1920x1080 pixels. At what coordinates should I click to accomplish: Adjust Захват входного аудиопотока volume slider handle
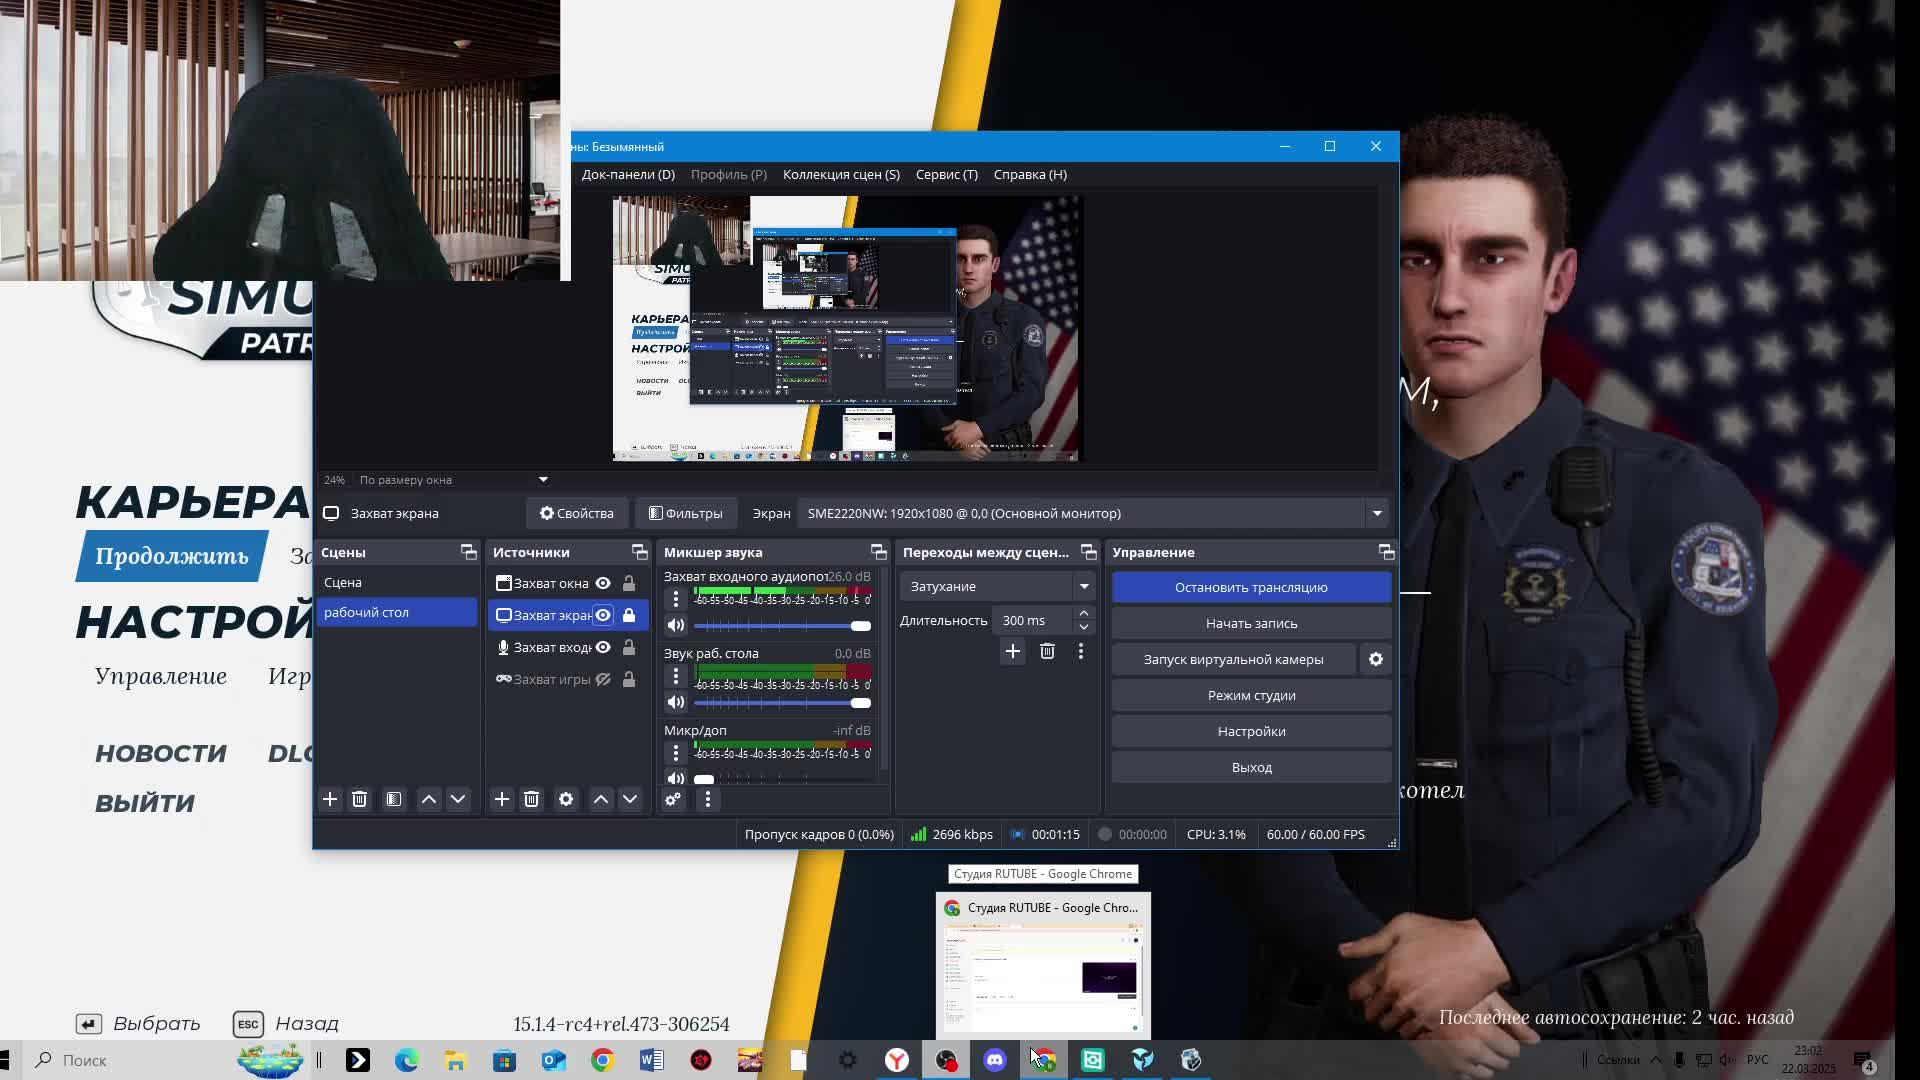pyautogui.click(x=860, y=626)
